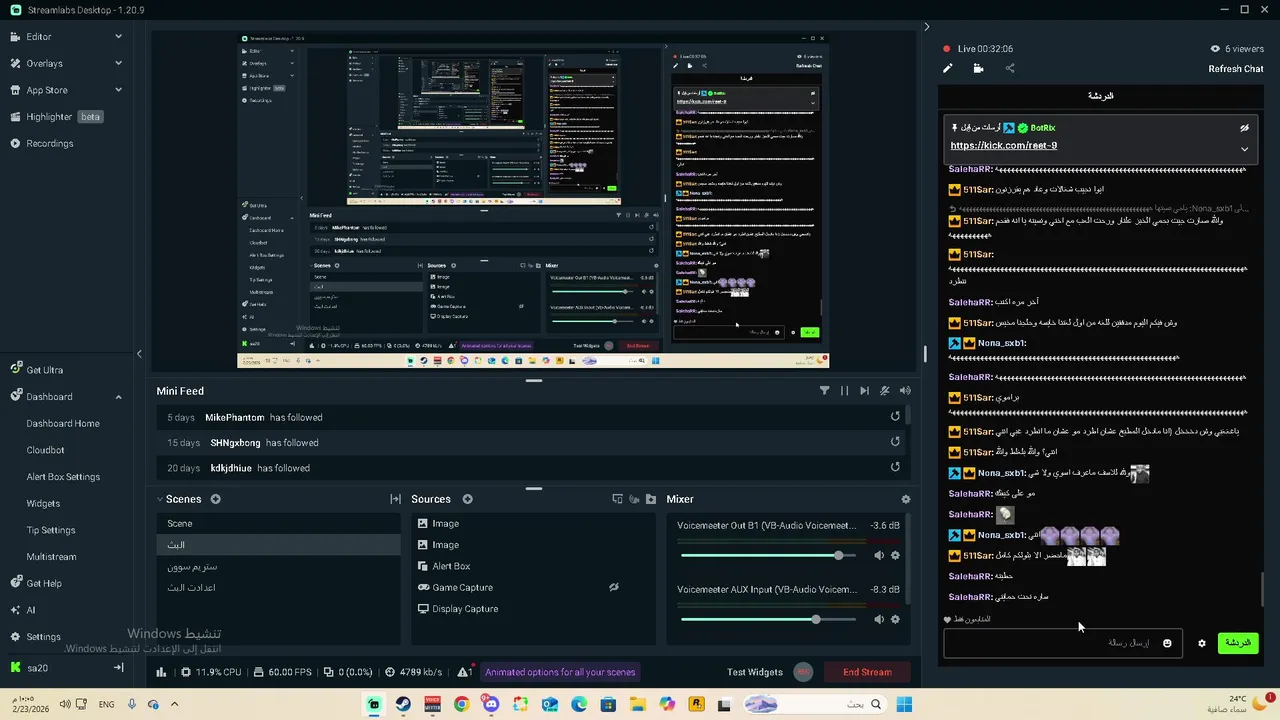This screenshot has height=720, width=1280.
Task: Add a new scene with plus icon
Action: point(215,499)
